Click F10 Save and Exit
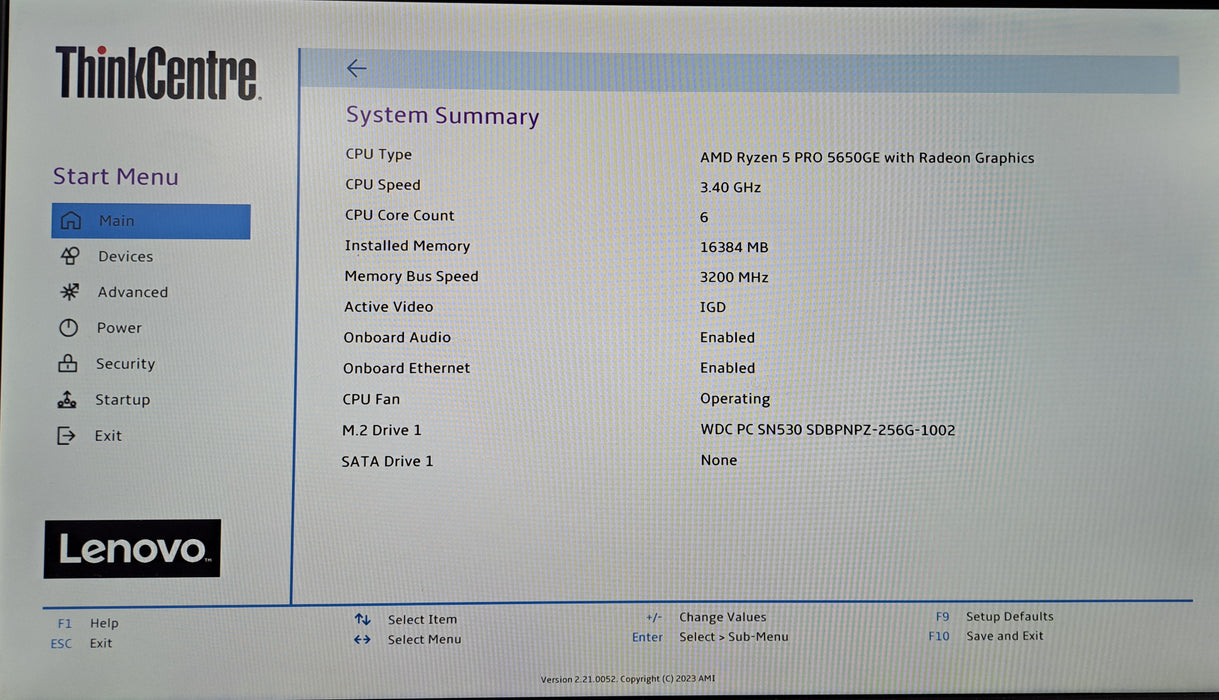This screenshot has height=700, width=1219. click(x=986, y=636)
